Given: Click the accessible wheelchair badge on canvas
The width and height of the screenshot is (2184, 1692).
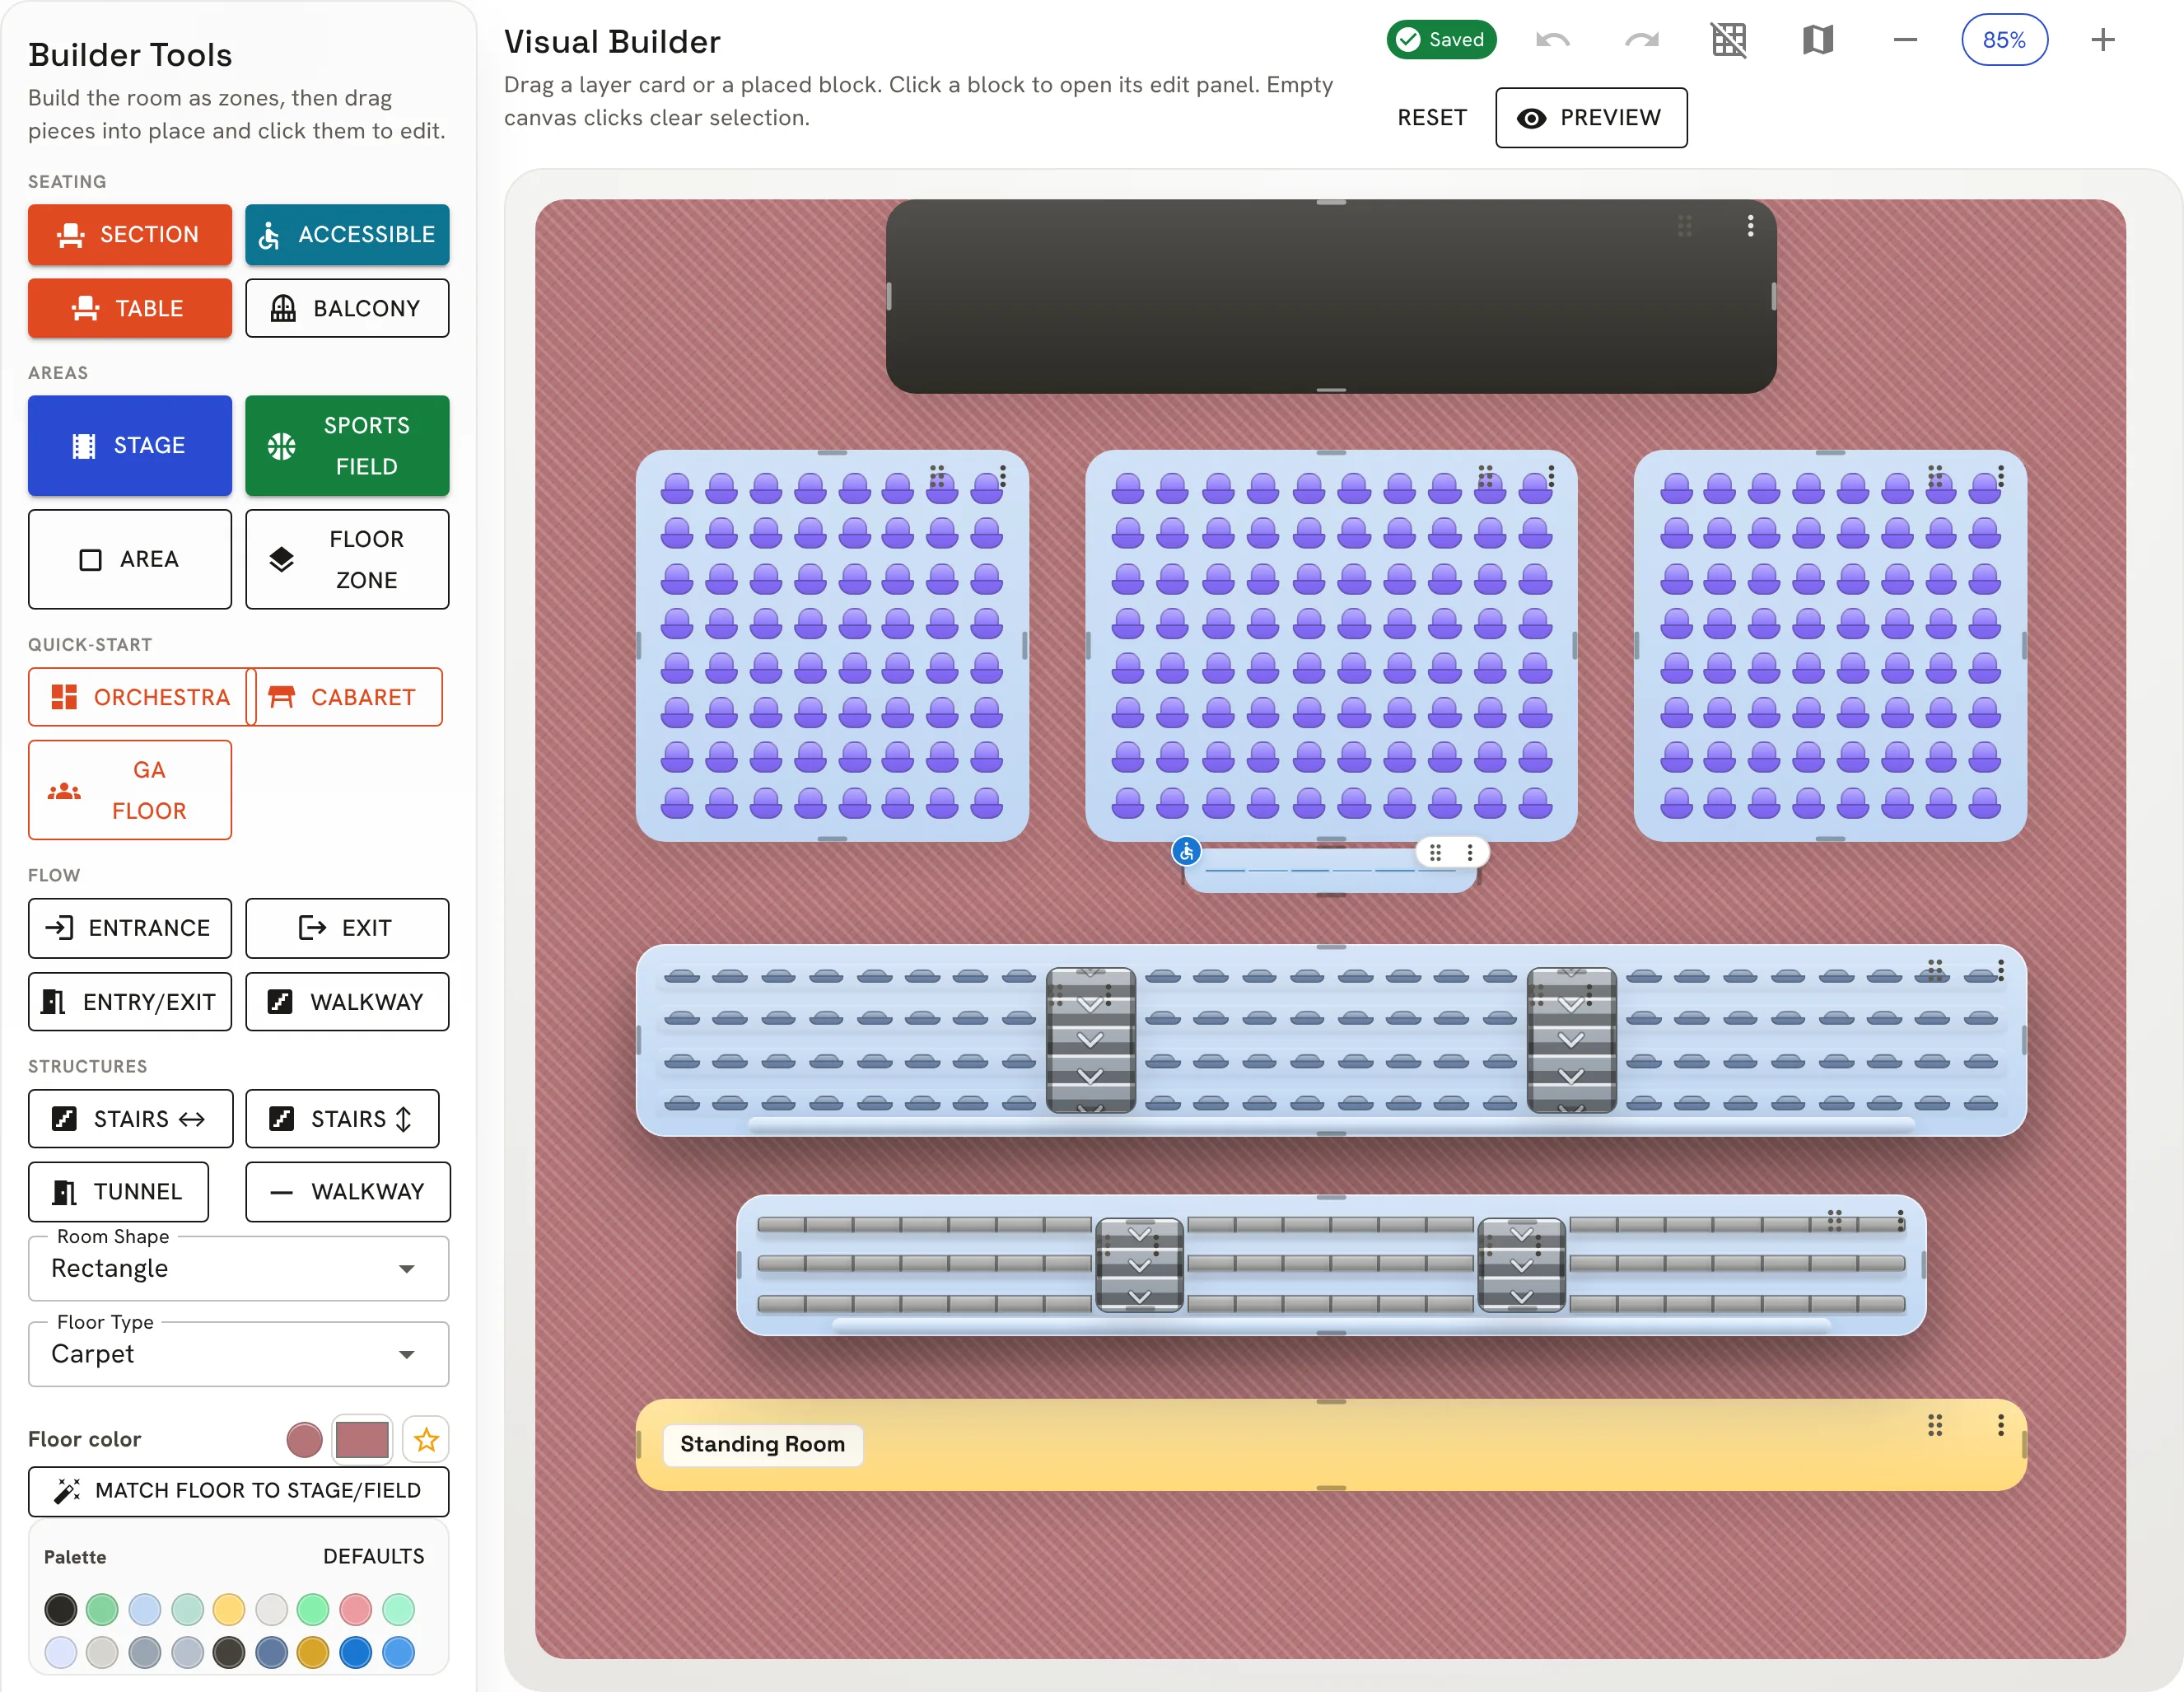Looking at the screenshot, I should (x=1186, y=851).
